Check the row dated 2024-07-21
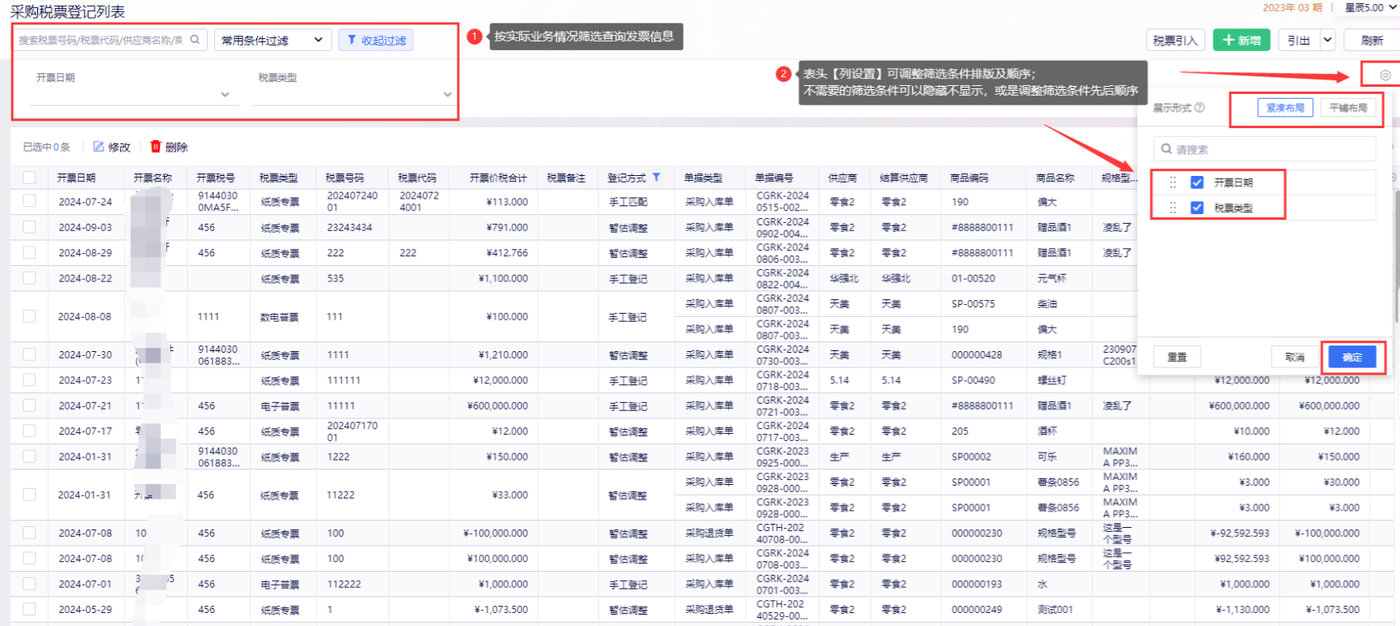This screenshot has height=626, width=1400. pyautogui.click(x=29, y=406)
